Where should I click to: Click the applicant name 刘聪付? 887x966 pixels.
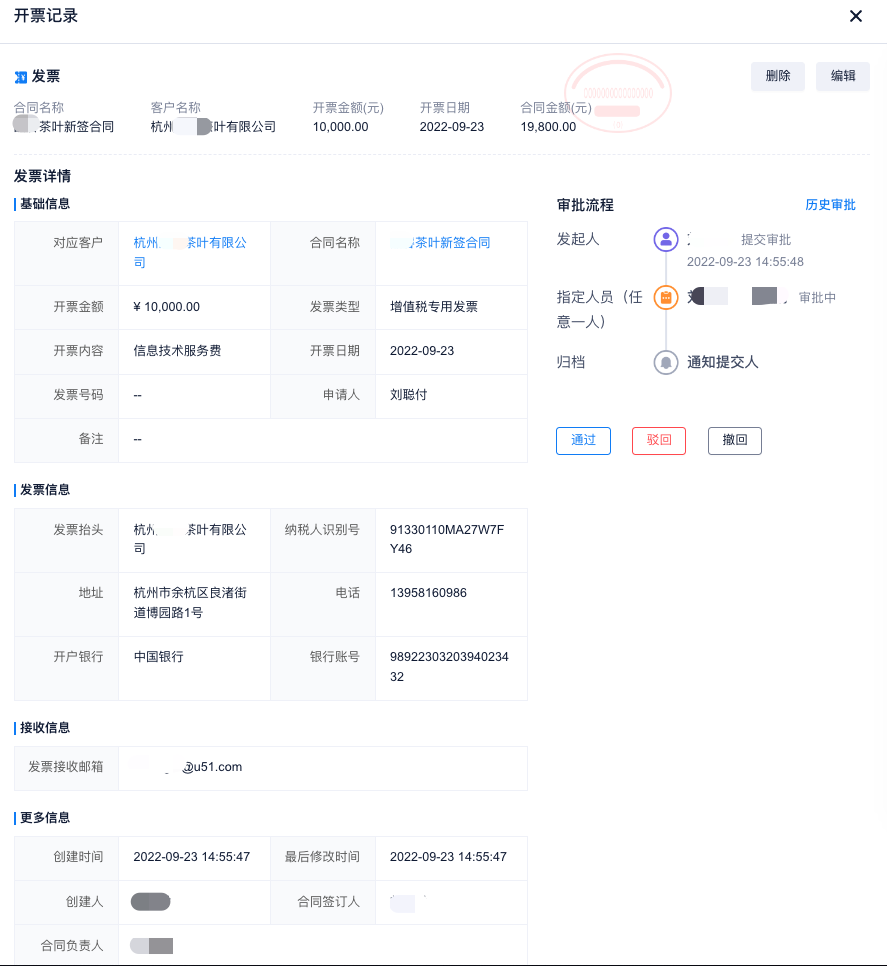pyautogui.click(x=408, y=395)
